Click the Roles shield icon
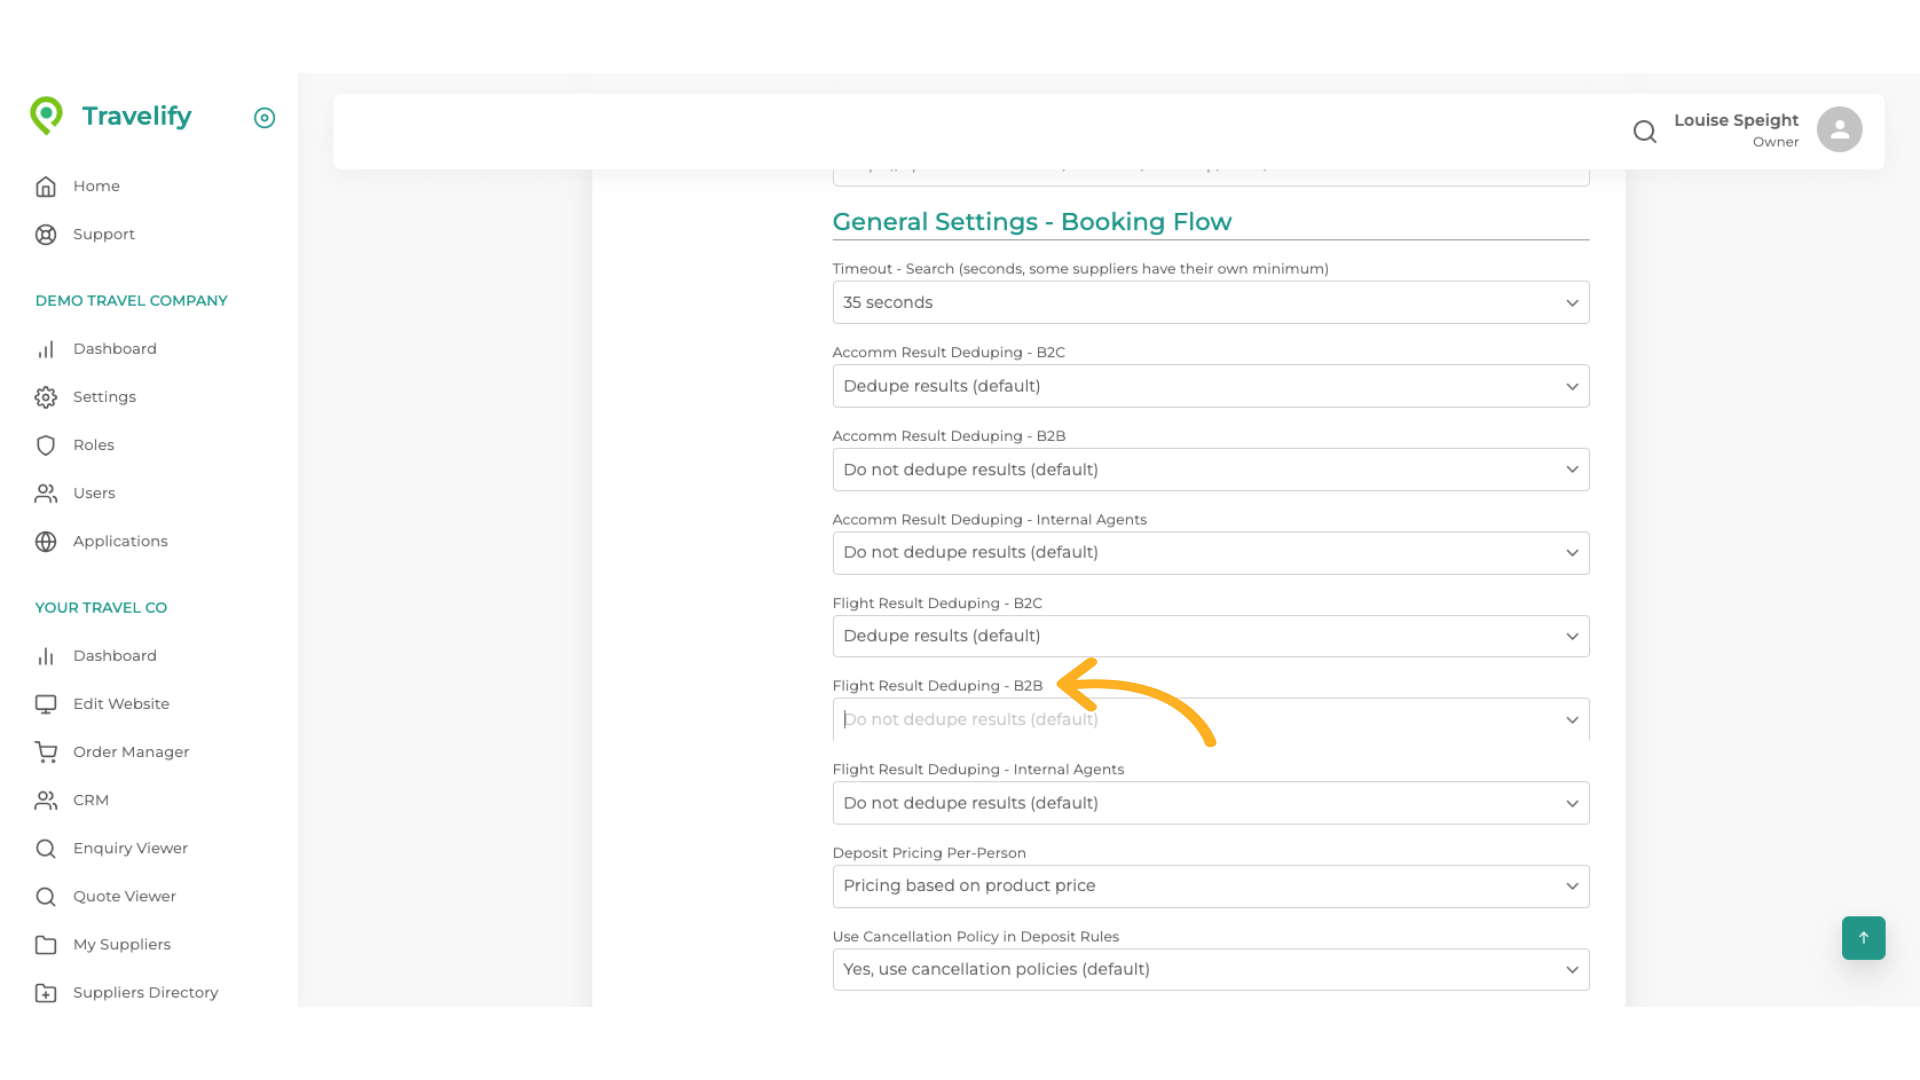Viewport: 1920px width, 1080px height. 46,445
